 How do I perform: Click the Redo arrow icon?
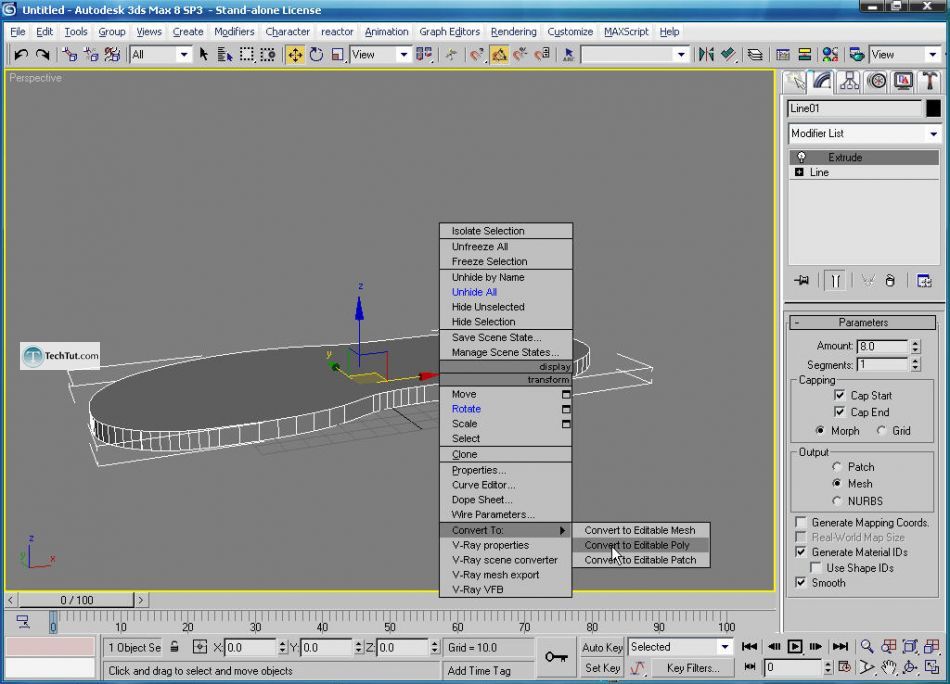42,55
